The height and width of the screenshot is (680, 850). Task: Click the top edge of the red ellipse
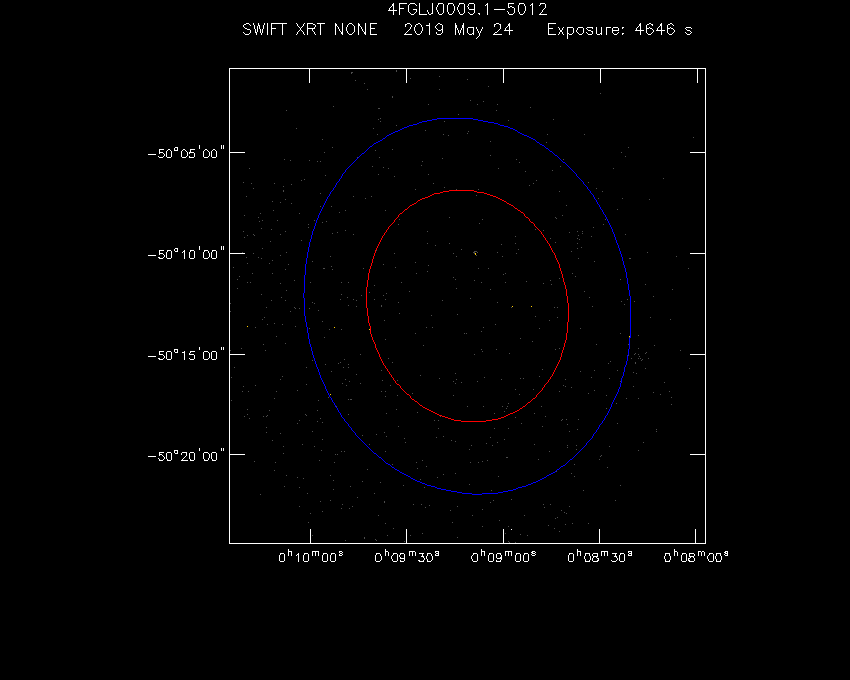[463, 190]
